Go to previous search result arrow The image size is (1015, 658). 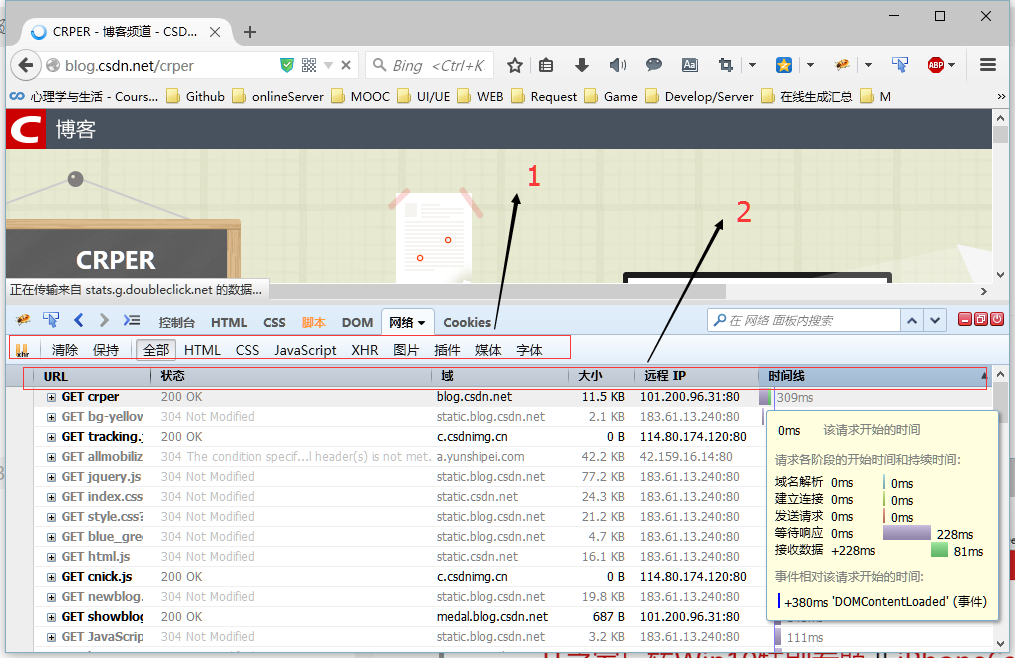tap(912, 321)
